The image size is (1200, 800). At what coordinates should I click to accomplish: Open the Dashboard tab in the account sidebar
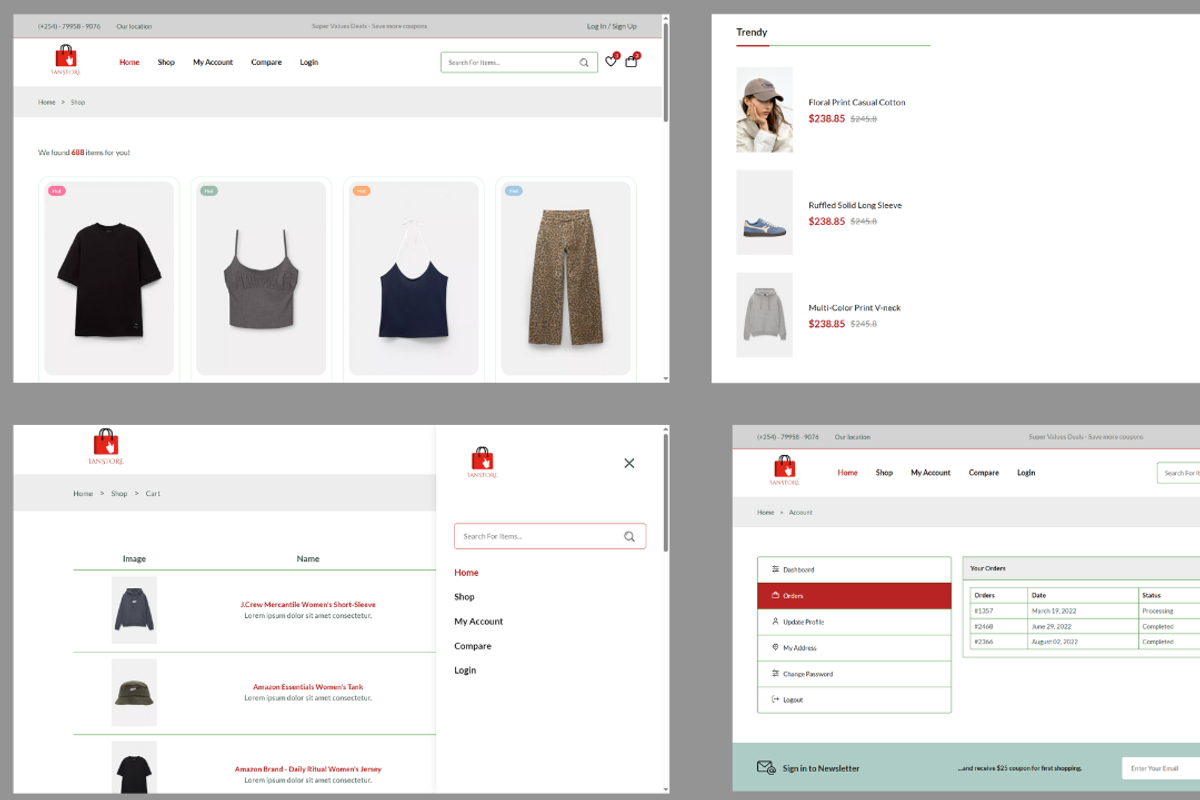[x=854, y=570]
